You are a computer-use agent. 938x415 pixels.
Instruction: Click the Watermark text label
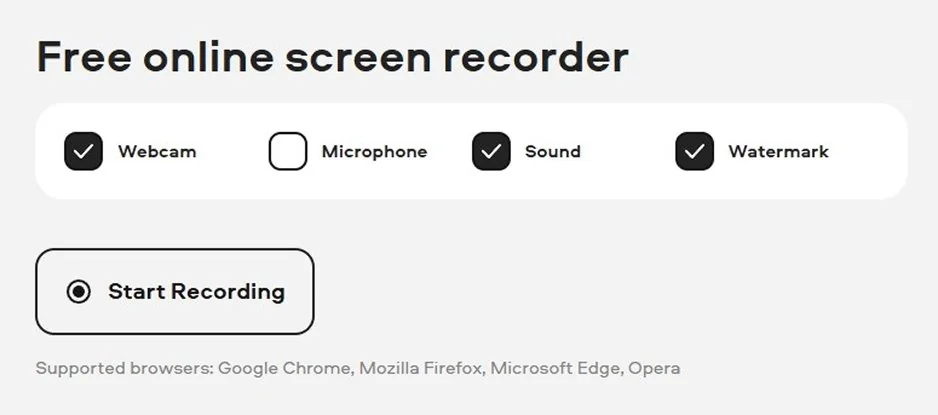coord(778,152)
